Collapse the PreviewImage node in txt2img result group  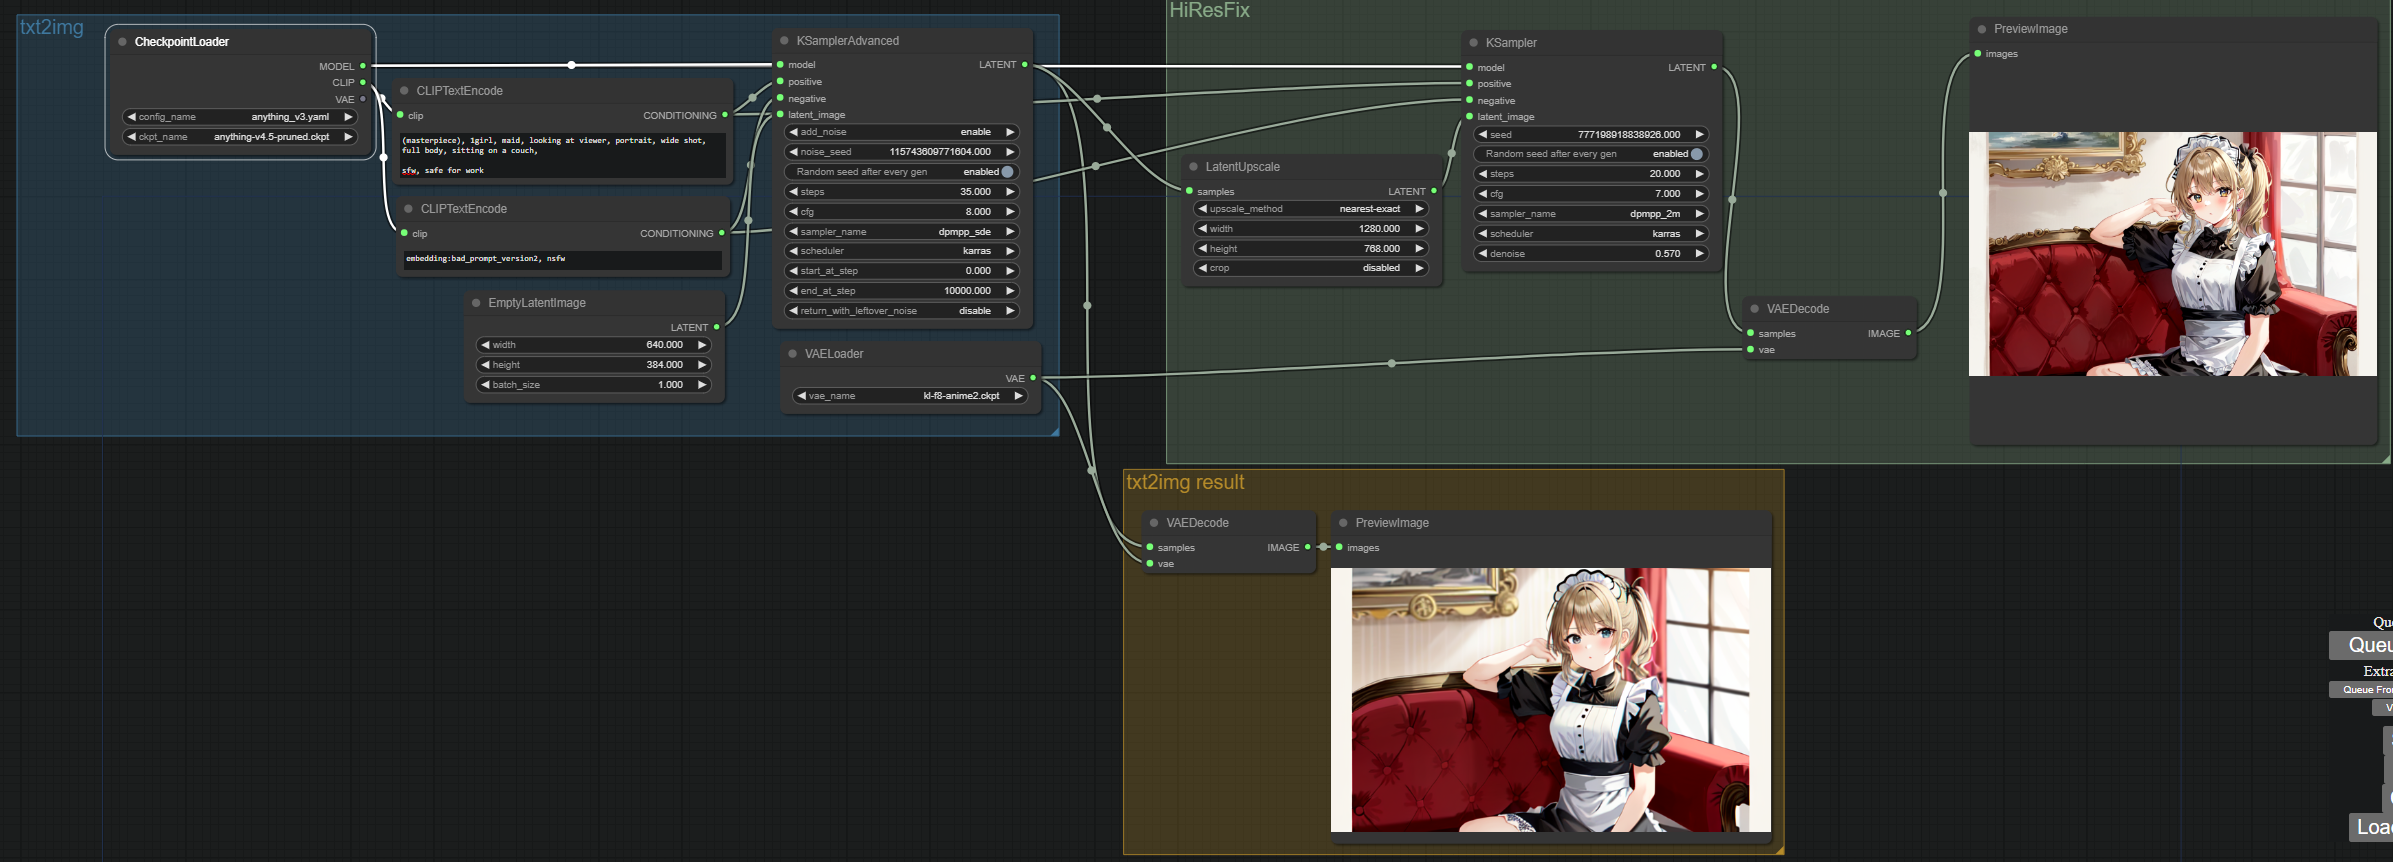tap(1343, 523)
